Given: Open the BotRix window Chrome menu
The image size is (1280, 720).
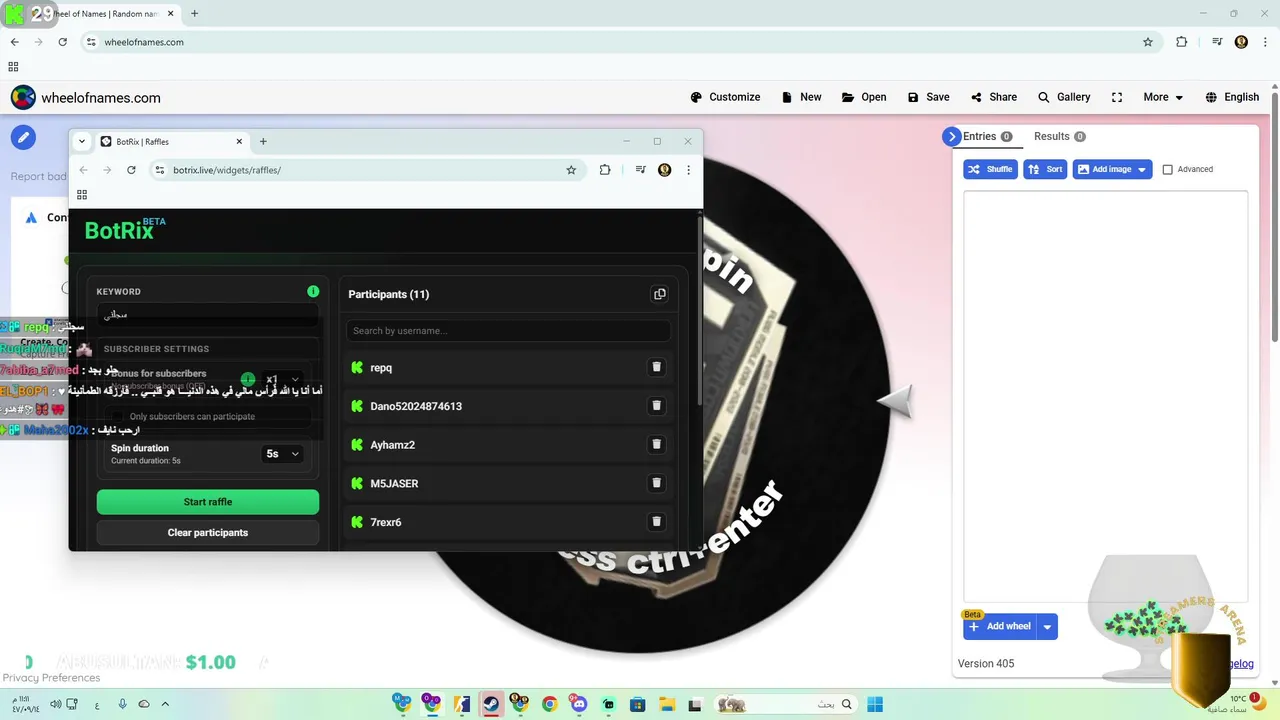Looking at the screenshot, I should (688, 170).
